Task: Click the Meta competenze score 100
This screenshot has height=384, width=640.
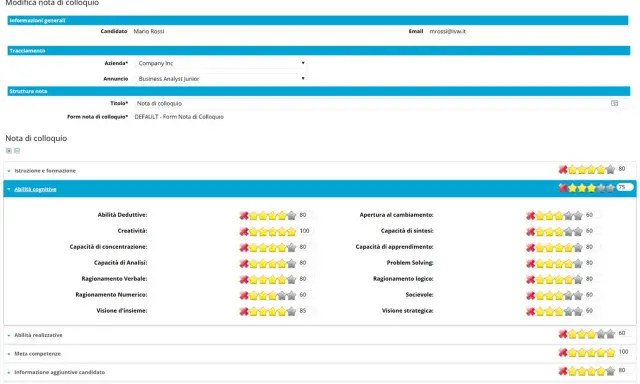Action: [624, 352]
